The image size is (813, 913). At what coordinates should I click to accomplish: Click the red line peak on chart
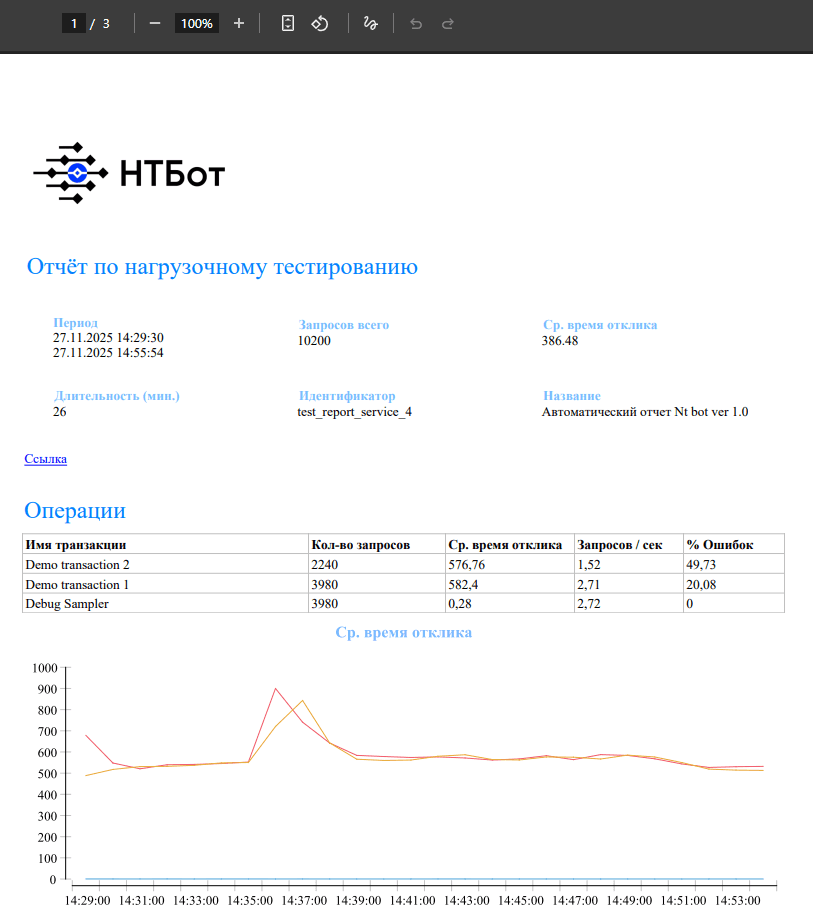click(x=275, y=689)
